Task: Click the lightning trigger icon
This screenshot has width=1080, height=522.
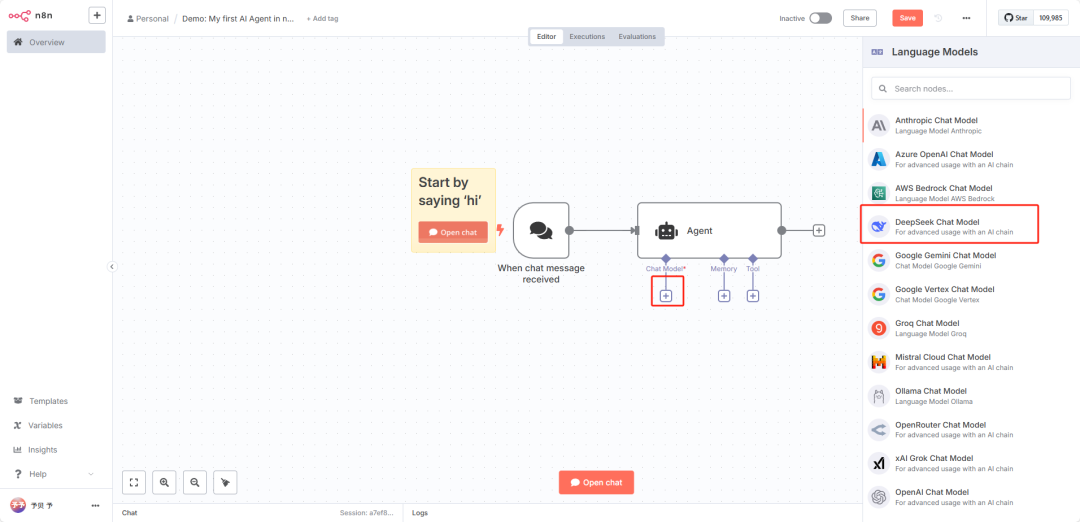Action: [x=500, y=230]
